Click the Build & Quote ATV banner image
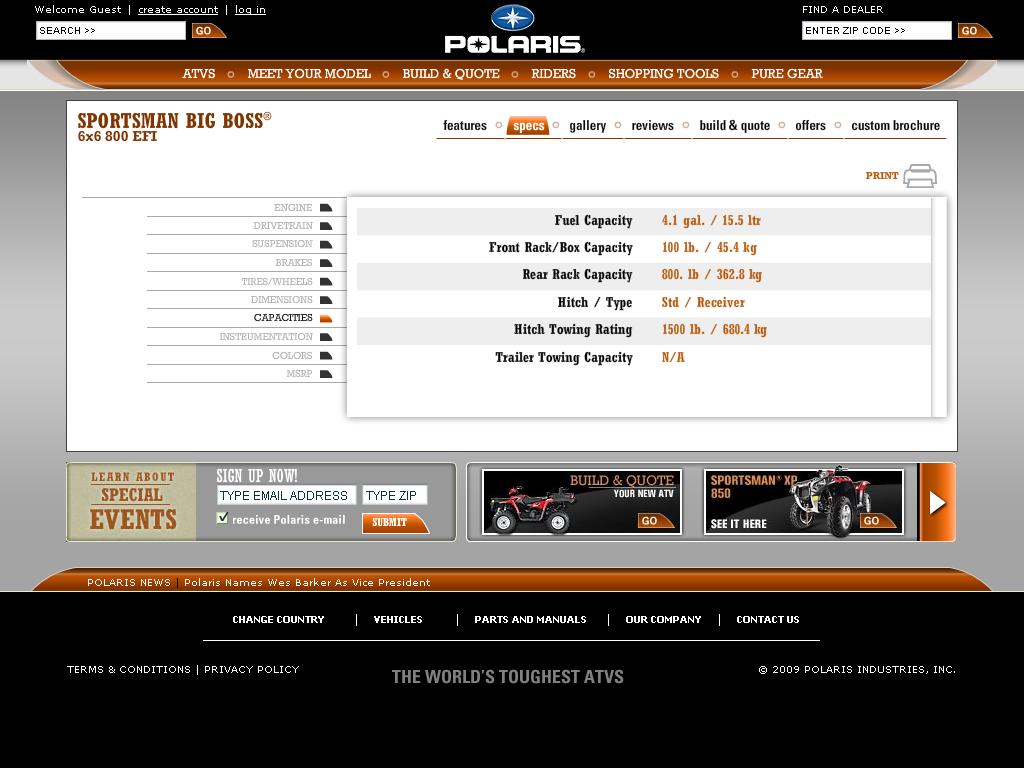The width and height of the screenshot is (1024, 768). point(581,502)
